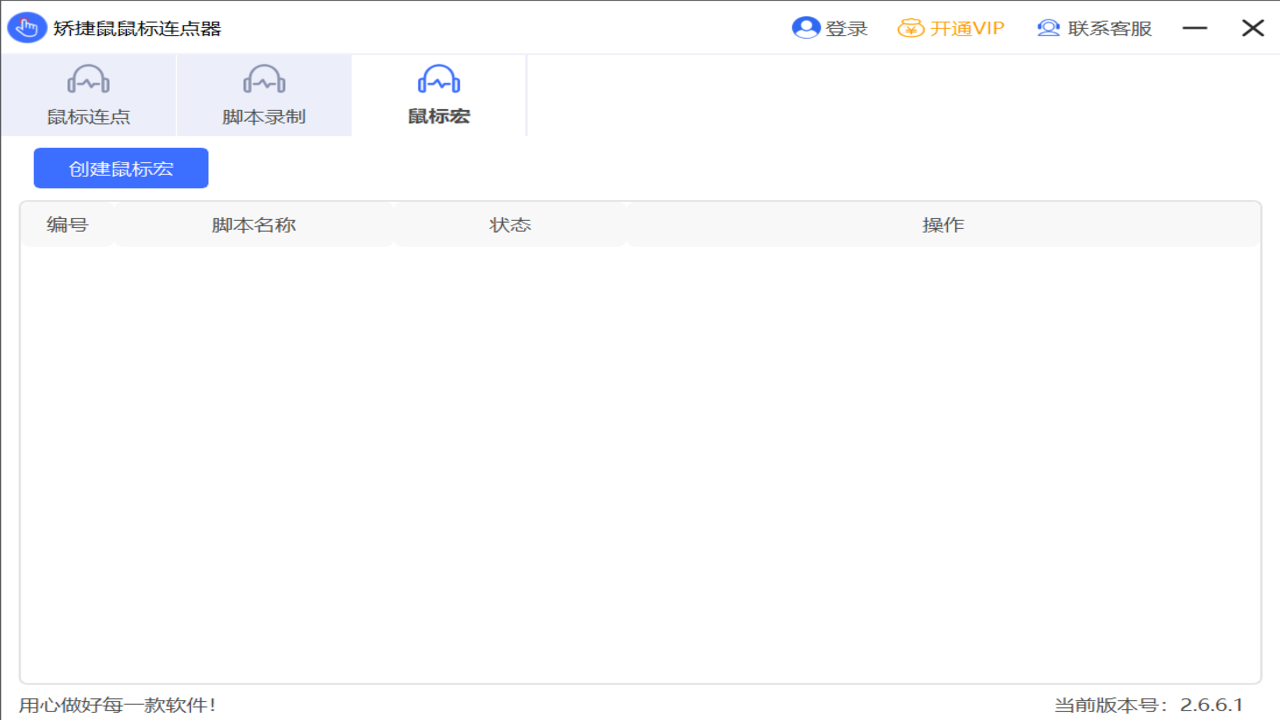Click the 创建鼠标宏 button
This screenshot has height=720, width=1280.
click(x=120, y=168)
